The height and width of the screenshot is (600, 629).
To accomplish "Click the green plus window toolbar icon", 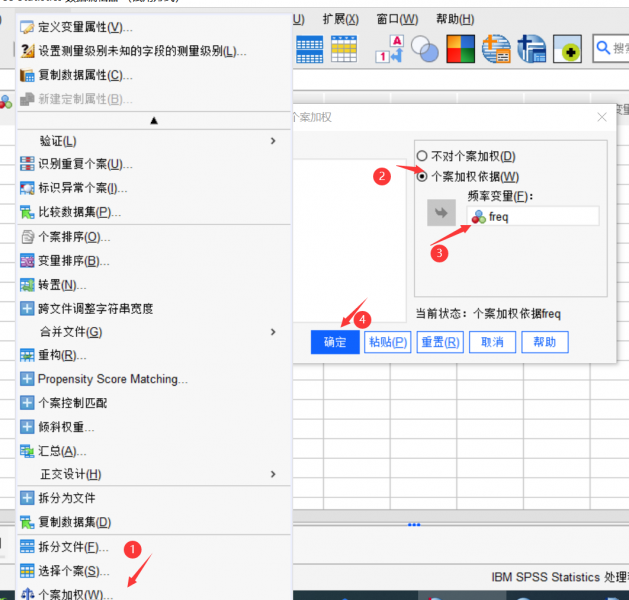I will click(x=567, y=49).
